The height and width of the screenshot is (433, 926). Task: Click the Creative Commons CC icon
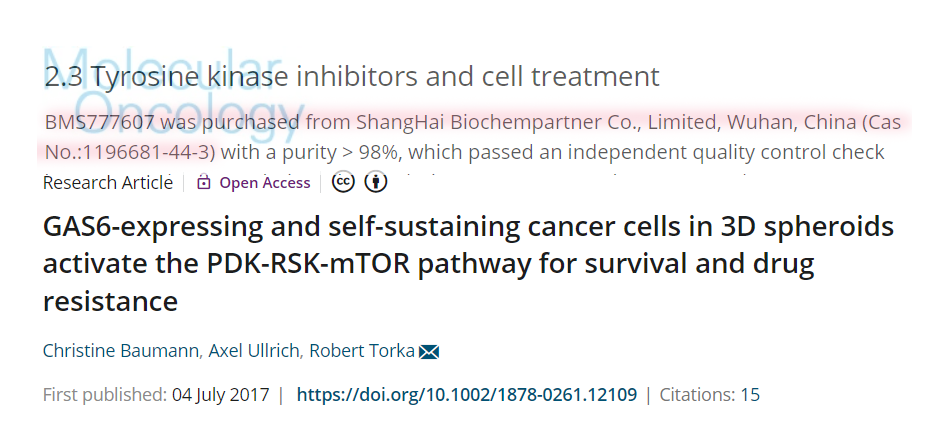tap(343, 182)
